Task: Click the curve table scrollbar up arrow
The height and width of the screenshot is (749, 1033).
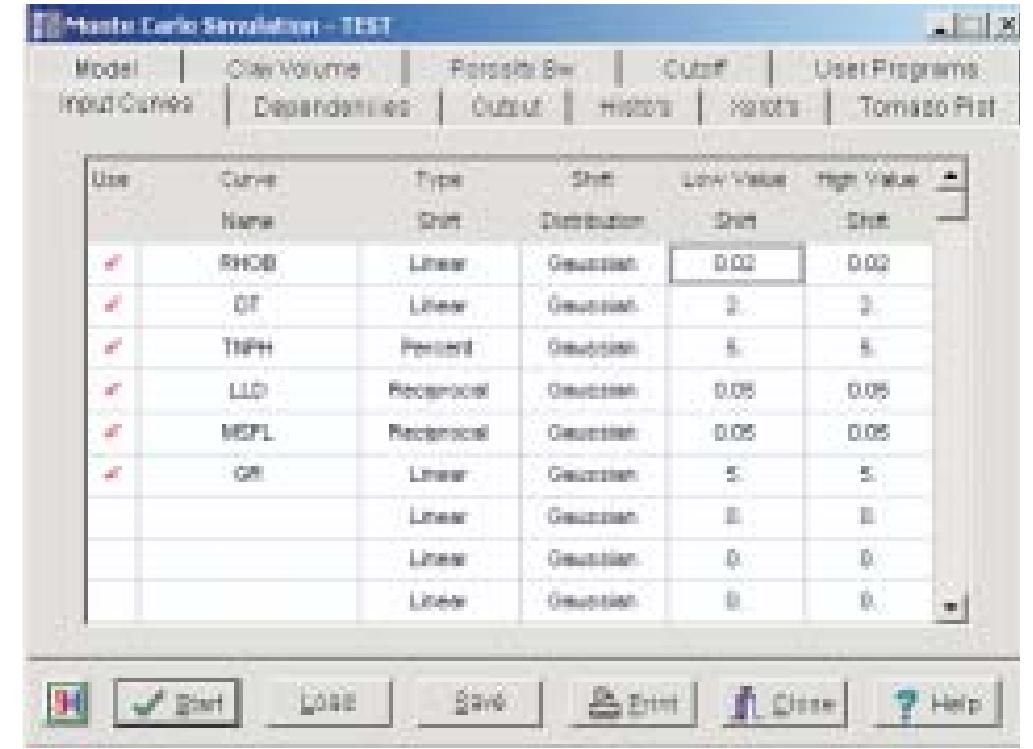Action: click(x=951, y=177)
